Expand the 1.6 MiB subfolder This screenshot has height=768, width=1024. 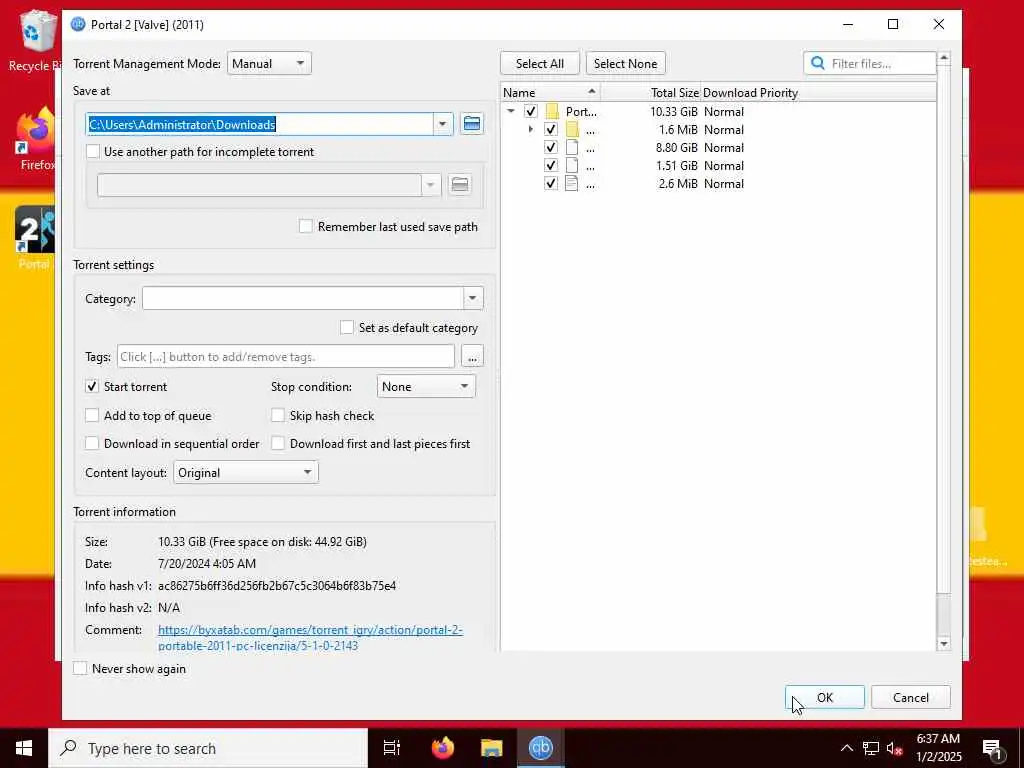[x=530, y=129]
